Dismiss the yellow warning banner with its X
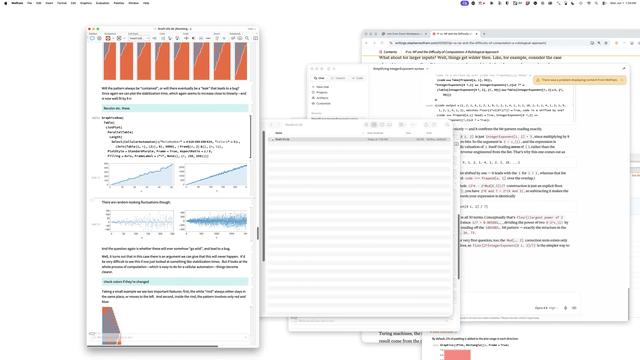Image resolution: width=640 pixels, height=360 pixels. (x=622, y=80)
